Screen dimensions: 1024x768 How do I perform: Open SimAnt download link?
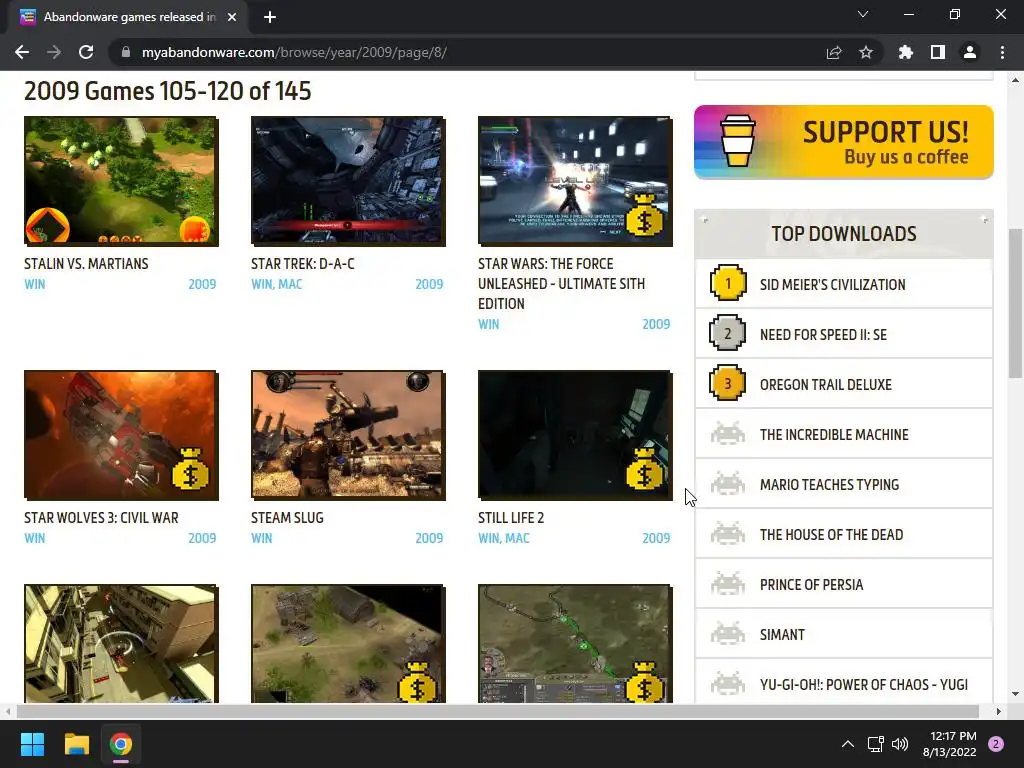(782, 635)
